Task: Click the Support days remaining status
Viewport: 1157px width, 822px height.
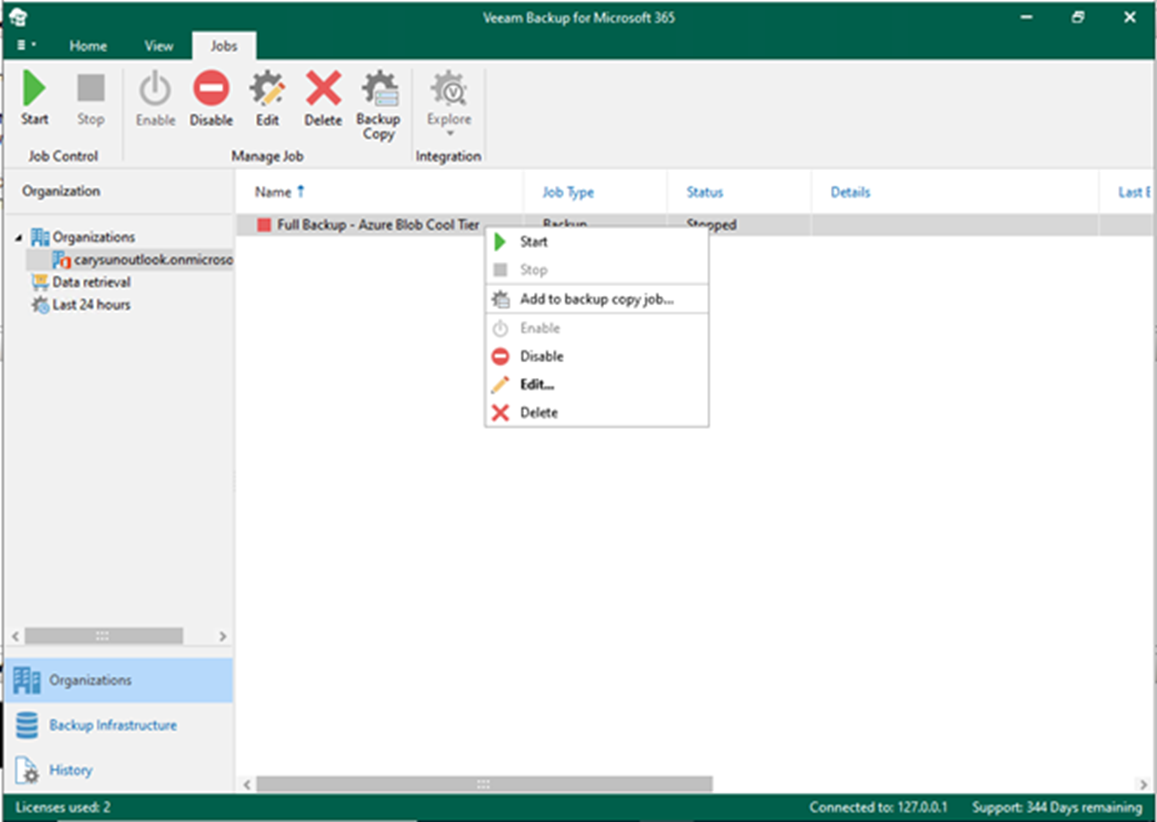Action: [1057, 807]
